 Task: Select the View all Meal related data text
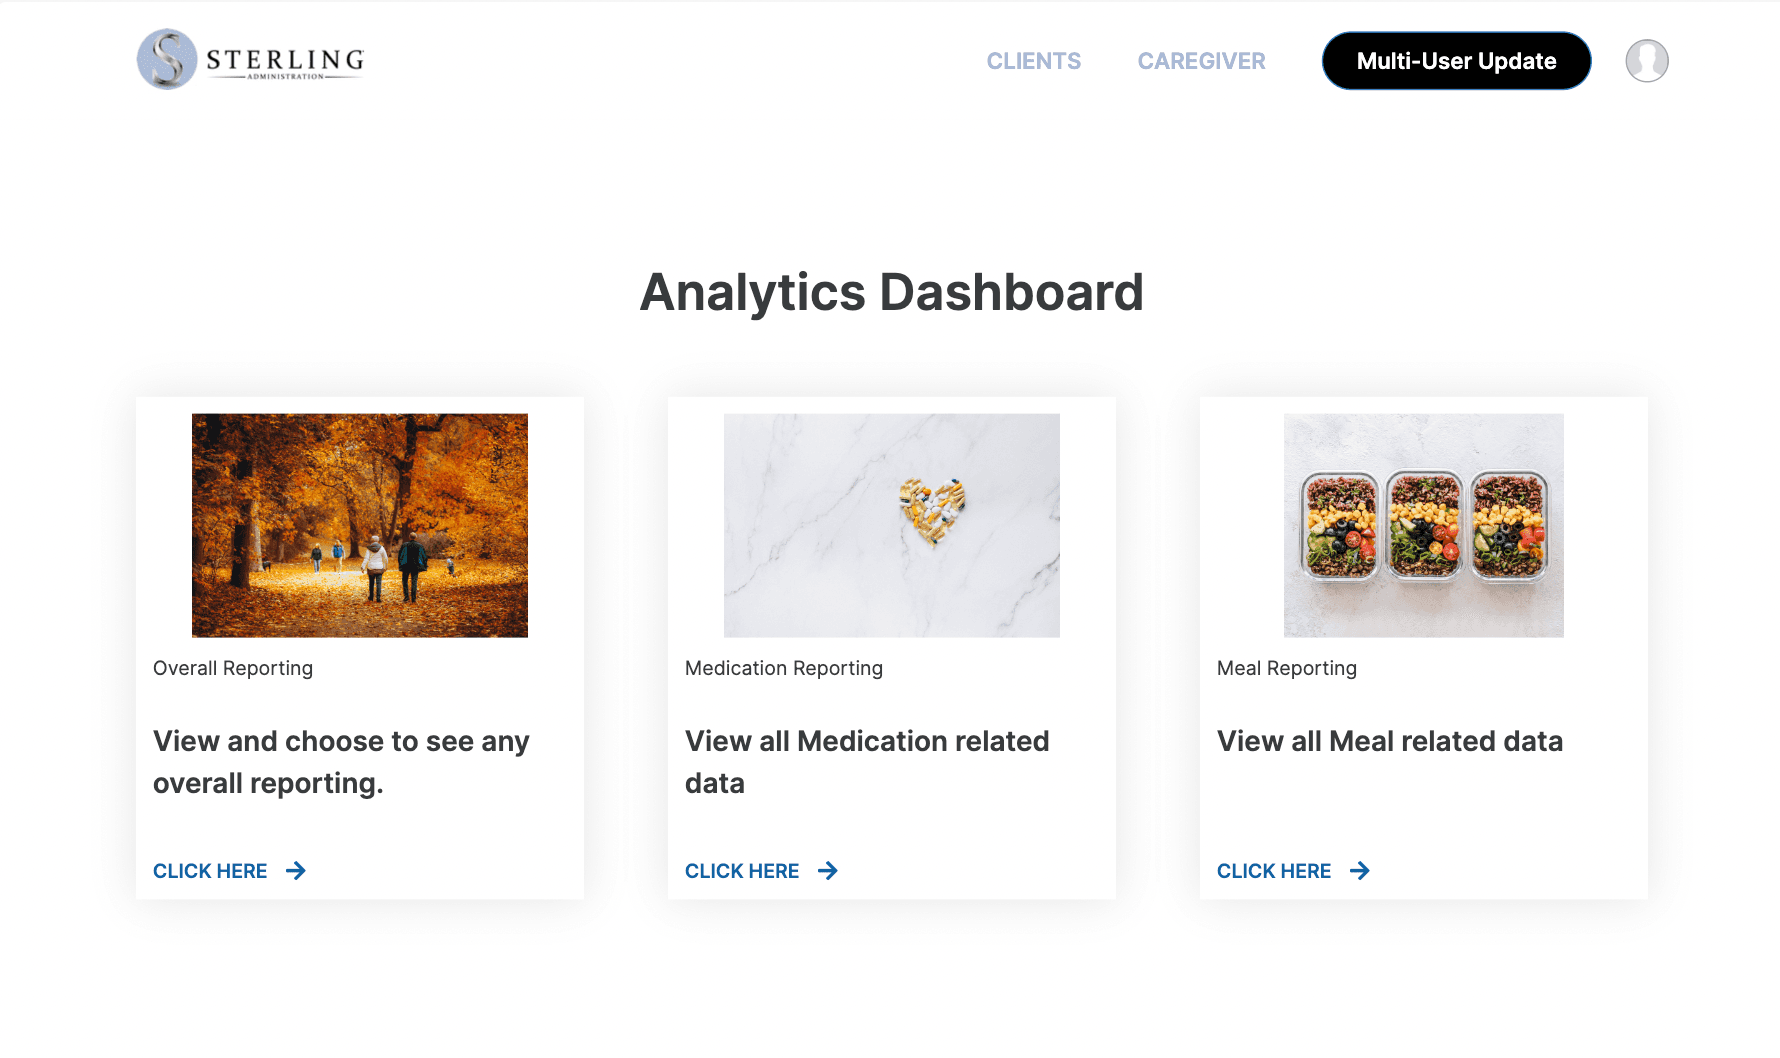tap(1390, 741)
